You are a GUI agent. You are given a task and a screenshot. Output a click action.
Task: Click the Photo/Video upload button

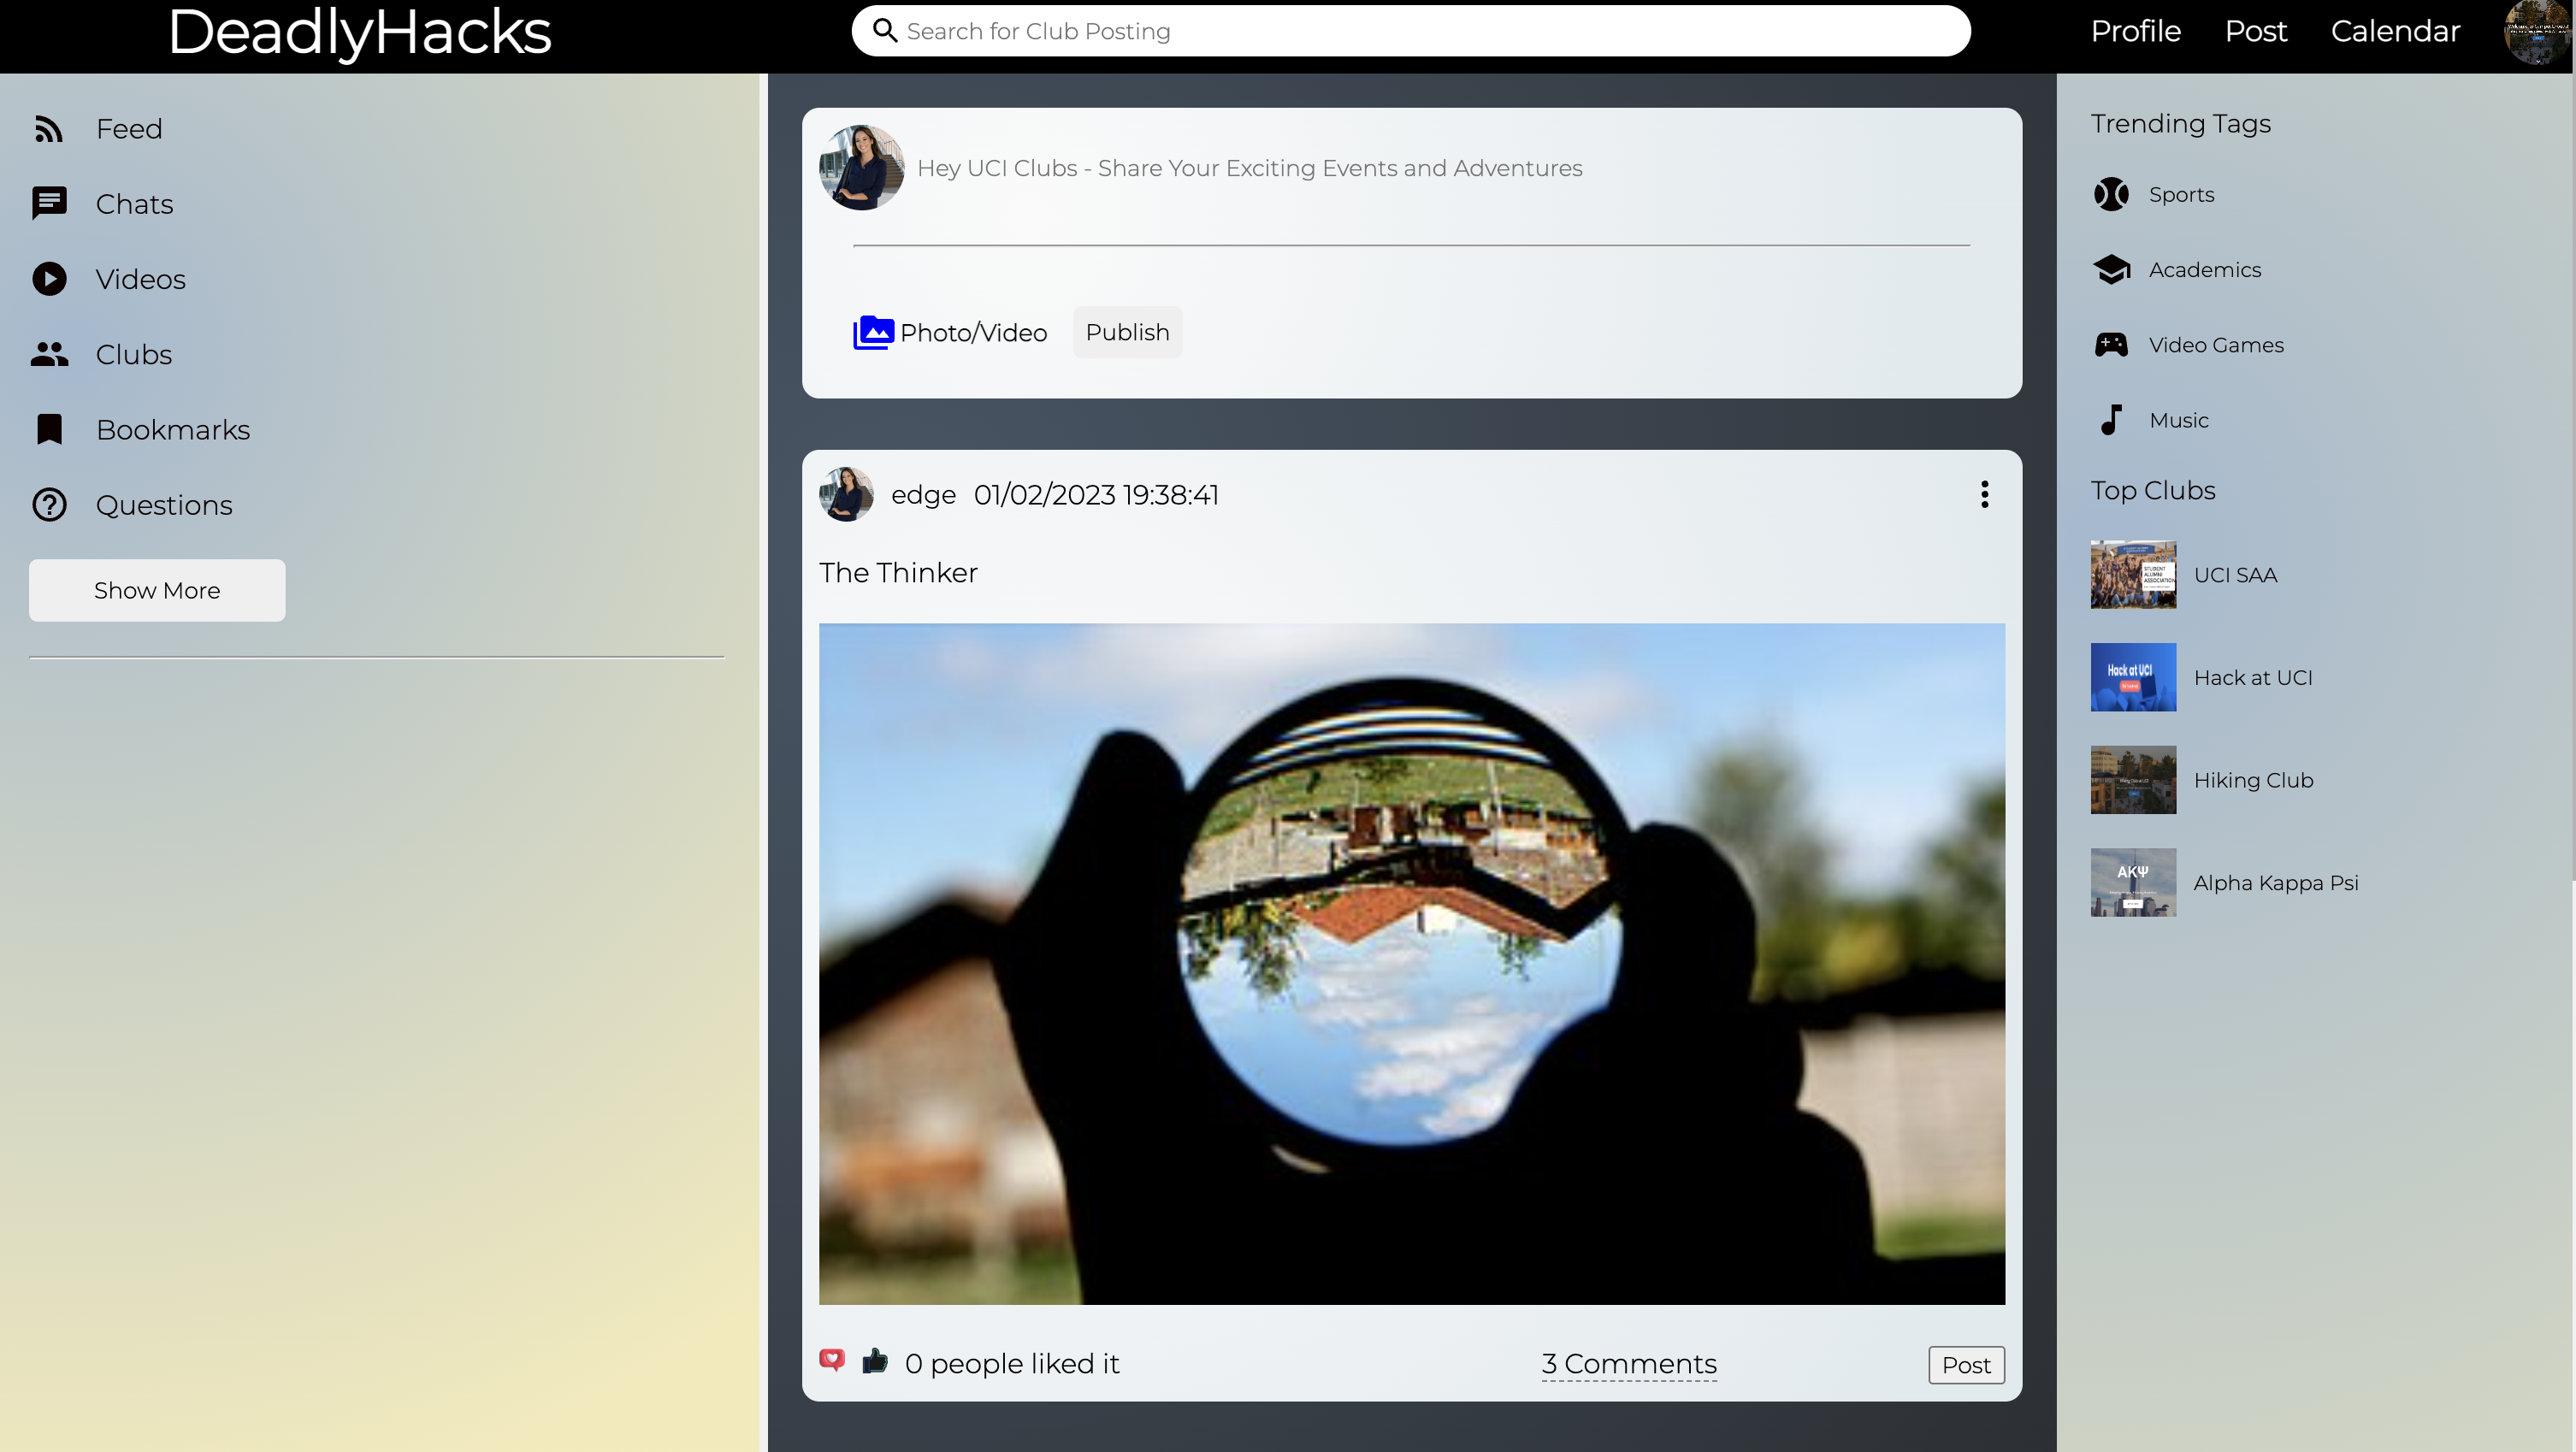[x=949, y=332]
